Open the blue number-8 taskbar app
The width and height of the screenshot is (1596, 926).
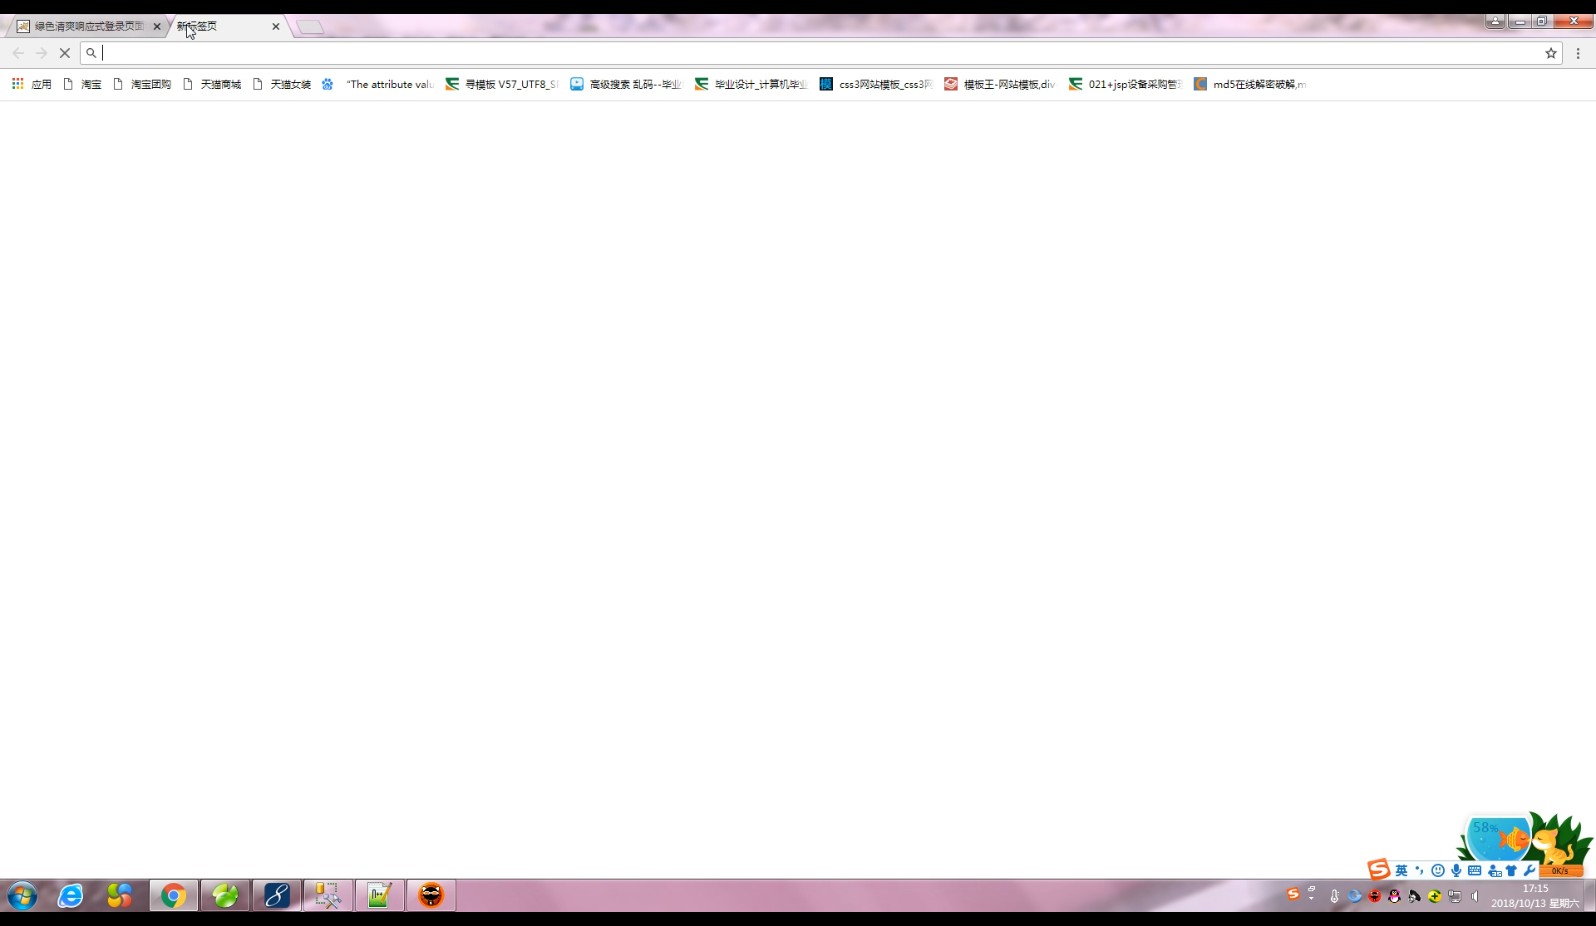point(277,895)
